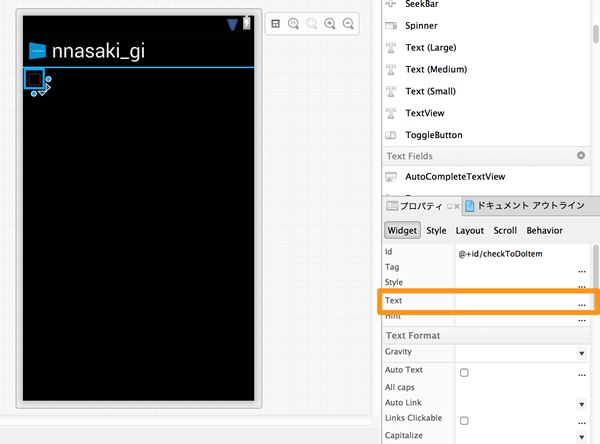The height and width of the screenshot is (444, 600).
Task: Click the All caps property label
Action: 399,387
